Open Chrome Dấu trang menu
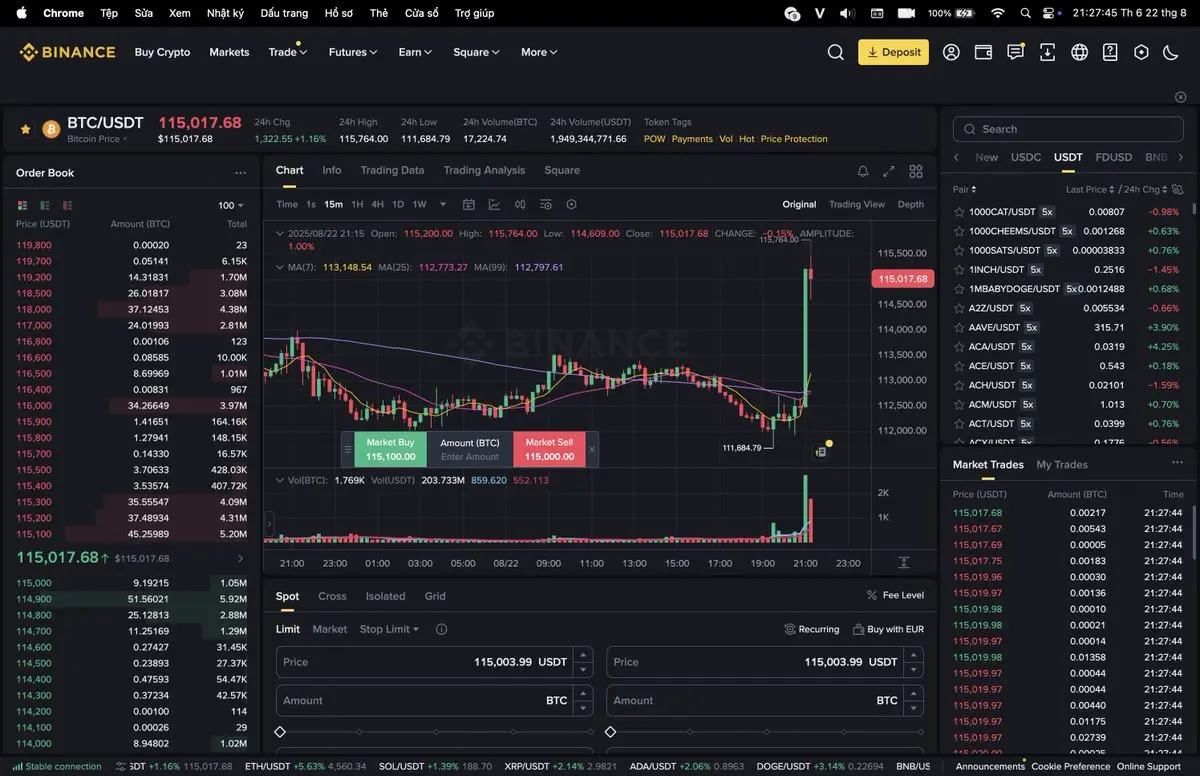The width and height of the screenshot is (1200, 776). click(284, 13)
